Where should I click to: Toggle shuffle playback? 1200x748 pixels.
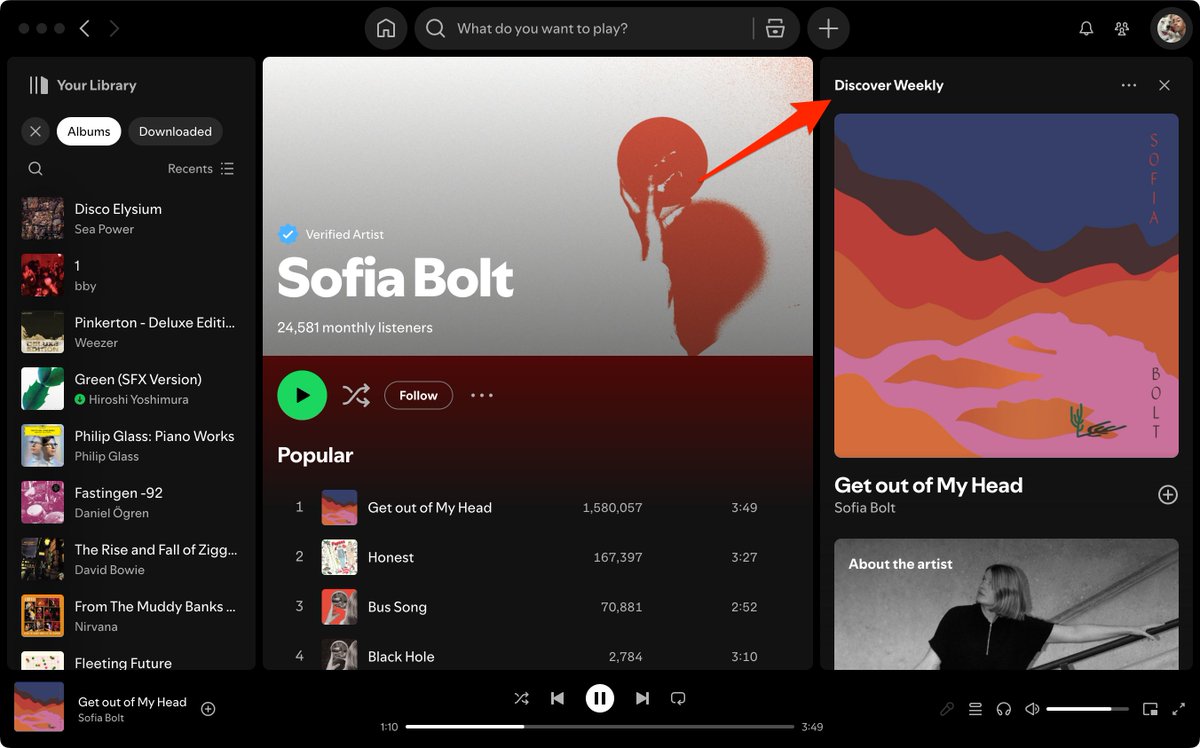click(x=521, y=697)
